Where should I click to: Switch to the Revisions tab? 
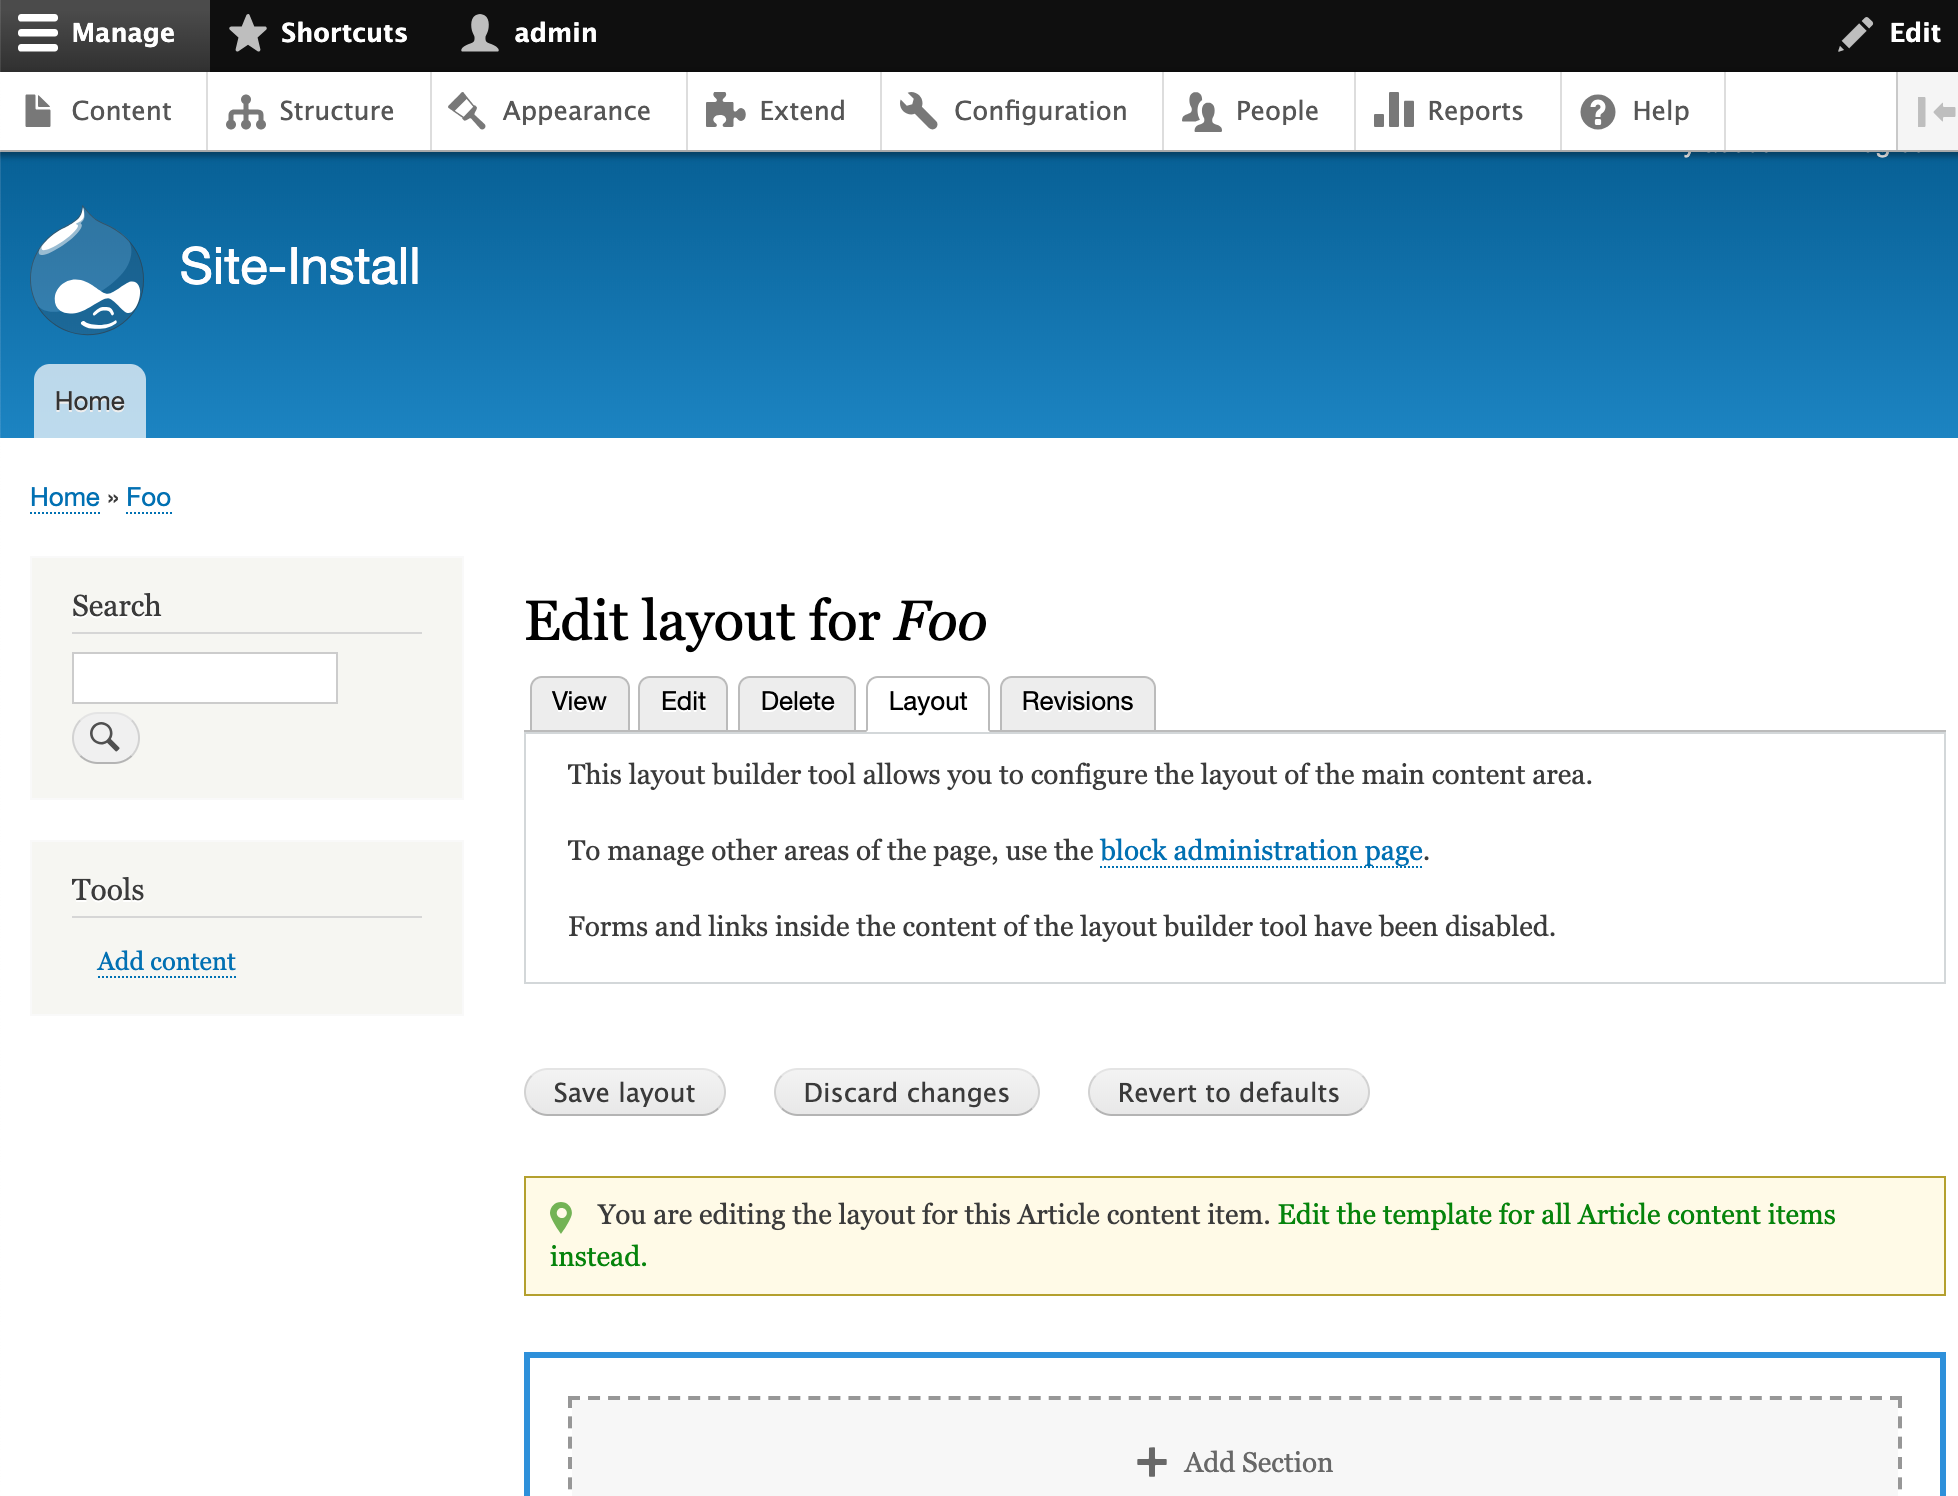tap(1077, 702)
